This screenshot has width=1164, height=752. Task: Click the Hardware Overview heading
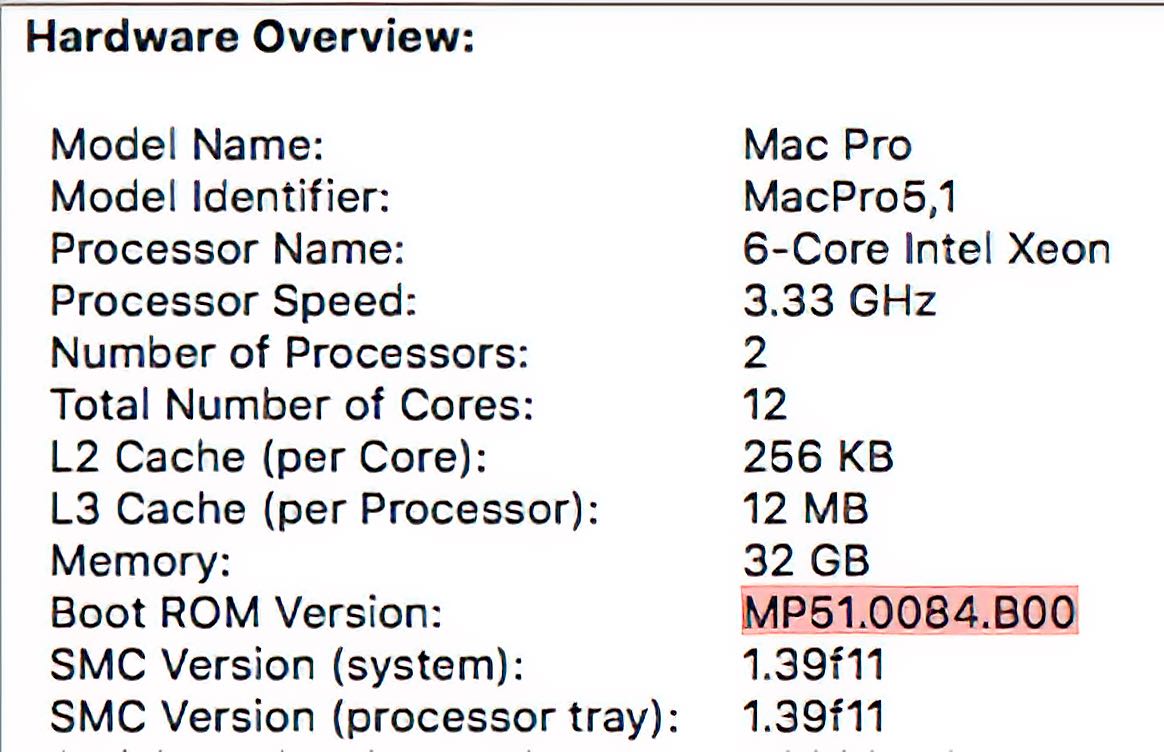coord(249,37)
